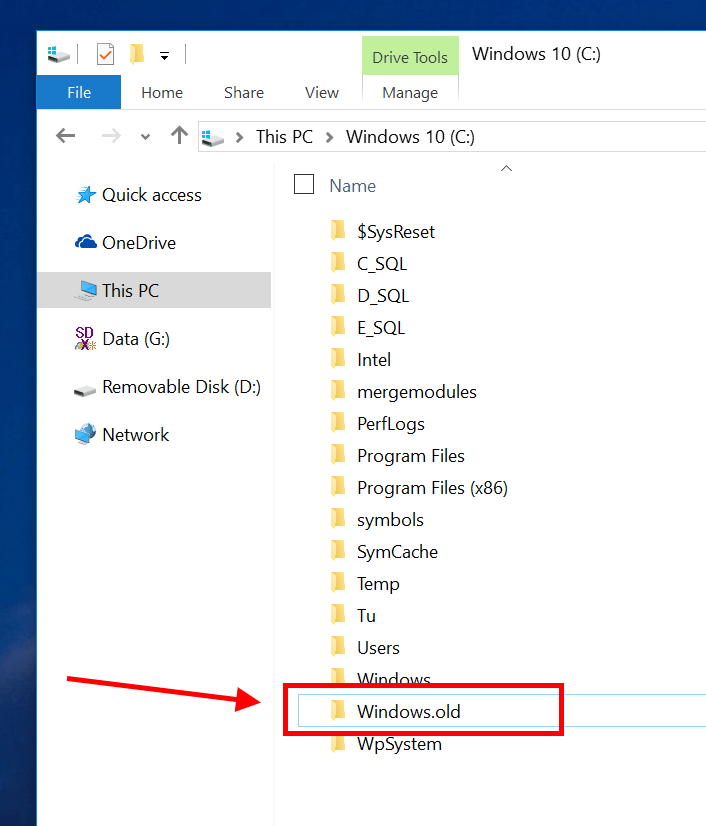The image size is (706, 826).
Task: Go back with the left arrow
Action: (x=66, y=136)
